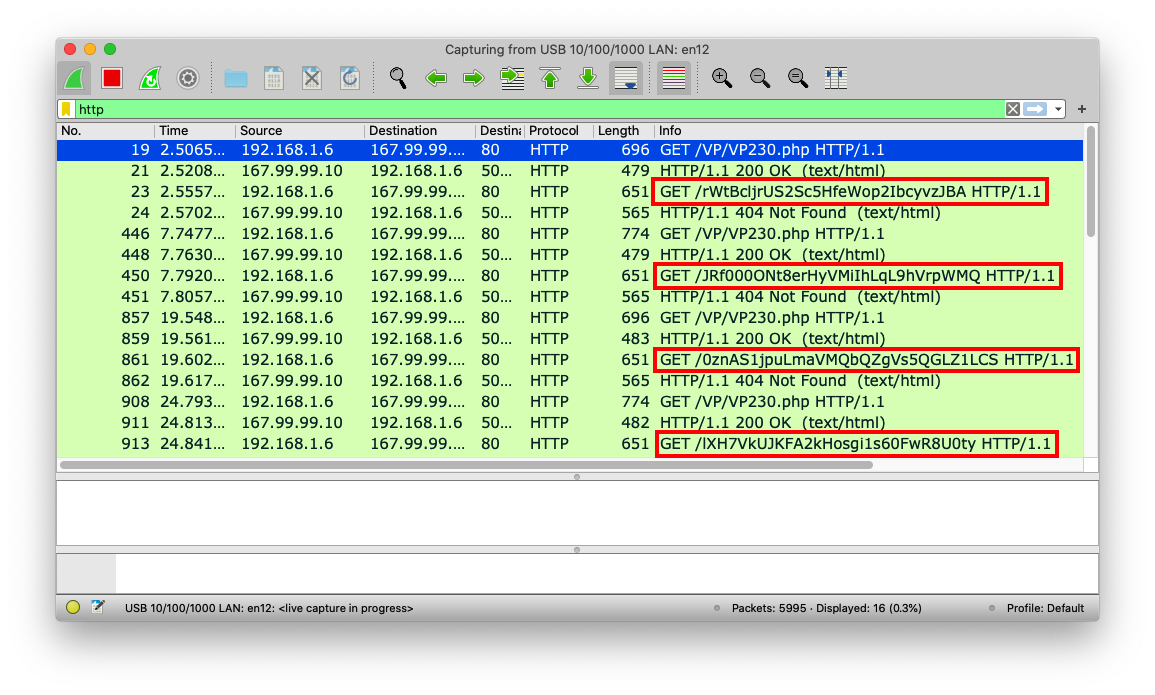
Task: Open expert information from status bar circle
Action: tap(73, 607)
